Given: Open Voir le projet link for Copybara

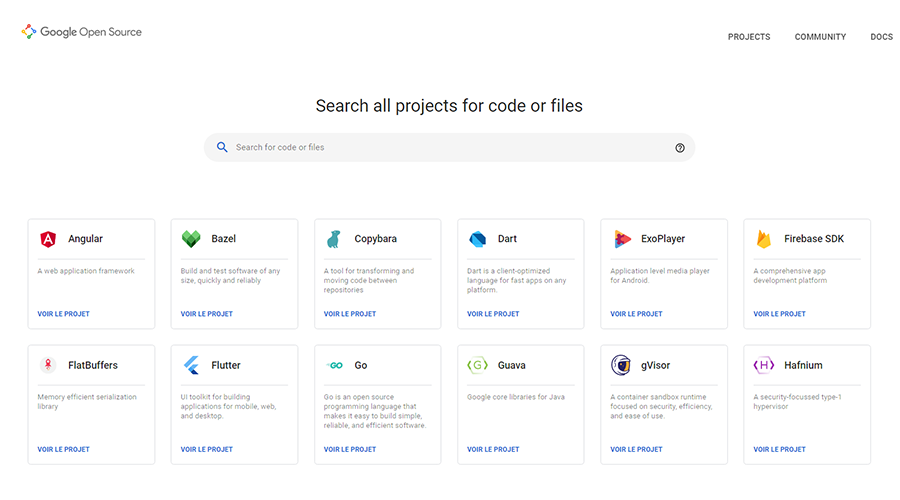Looking at the screenshot, I should pyautogui.click(x=350, y=314).
